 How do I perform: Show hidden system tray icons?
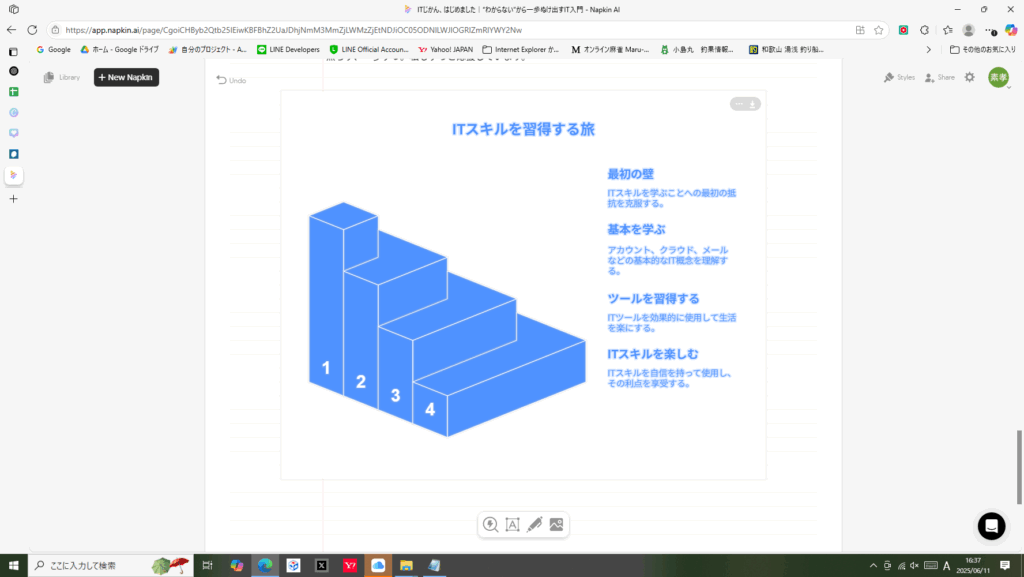[874, 565]
